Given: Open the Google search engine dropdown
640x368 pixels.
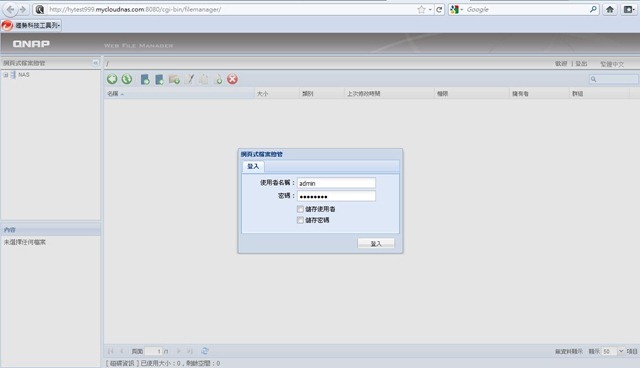Looking at the screenshot, I should 457,9.
